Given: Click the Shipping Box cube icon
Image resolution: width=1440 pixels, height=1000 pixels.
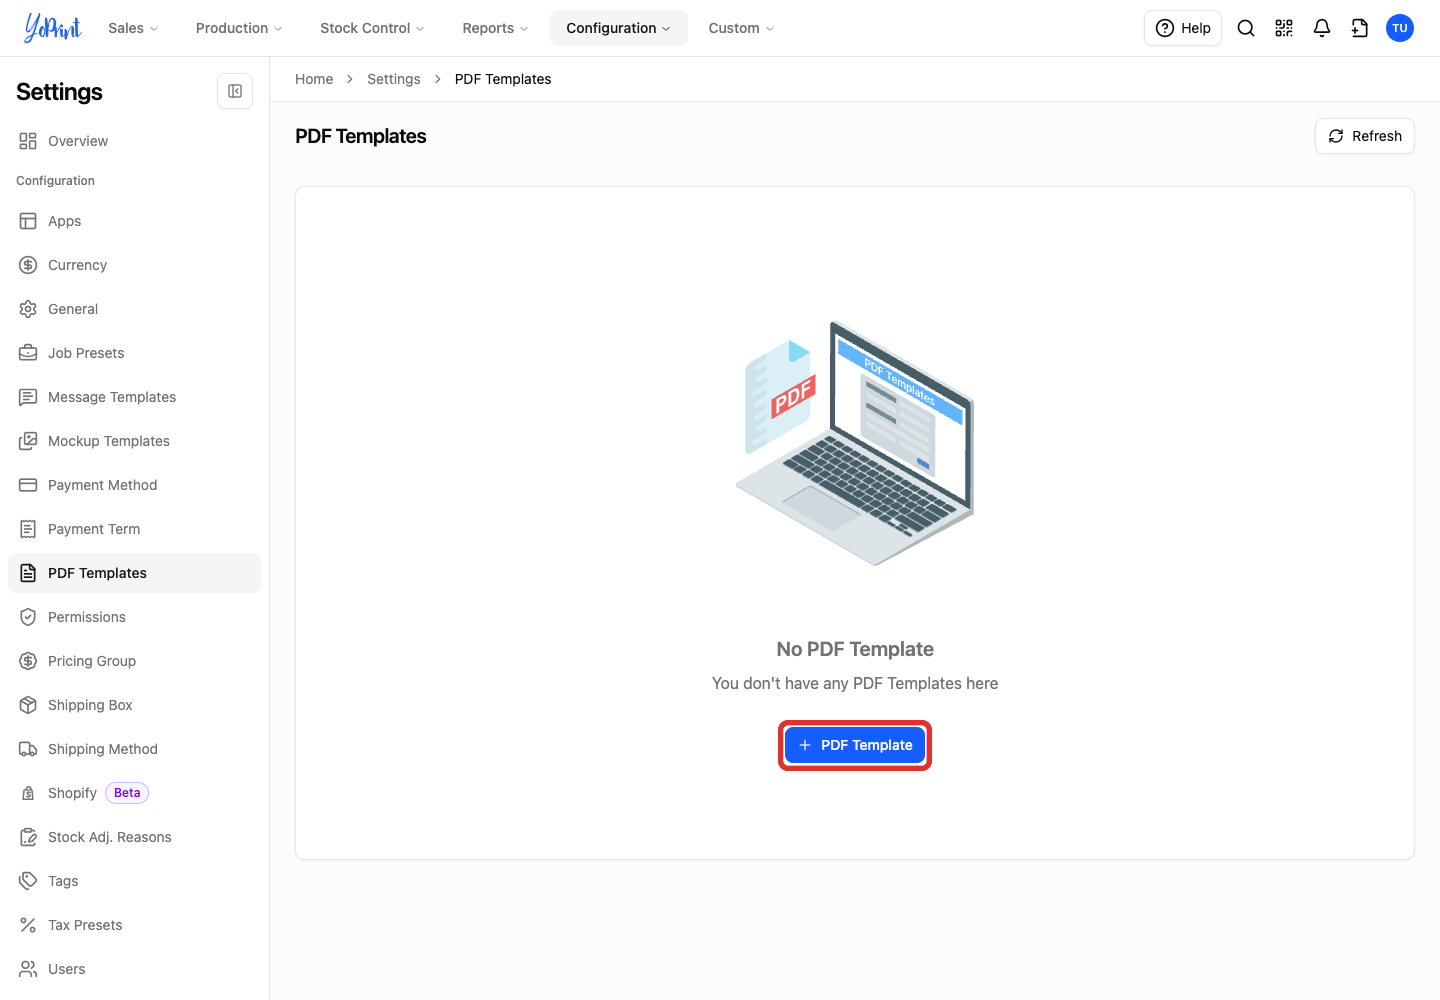Looking at the screenshot, I should pos(28,705).
